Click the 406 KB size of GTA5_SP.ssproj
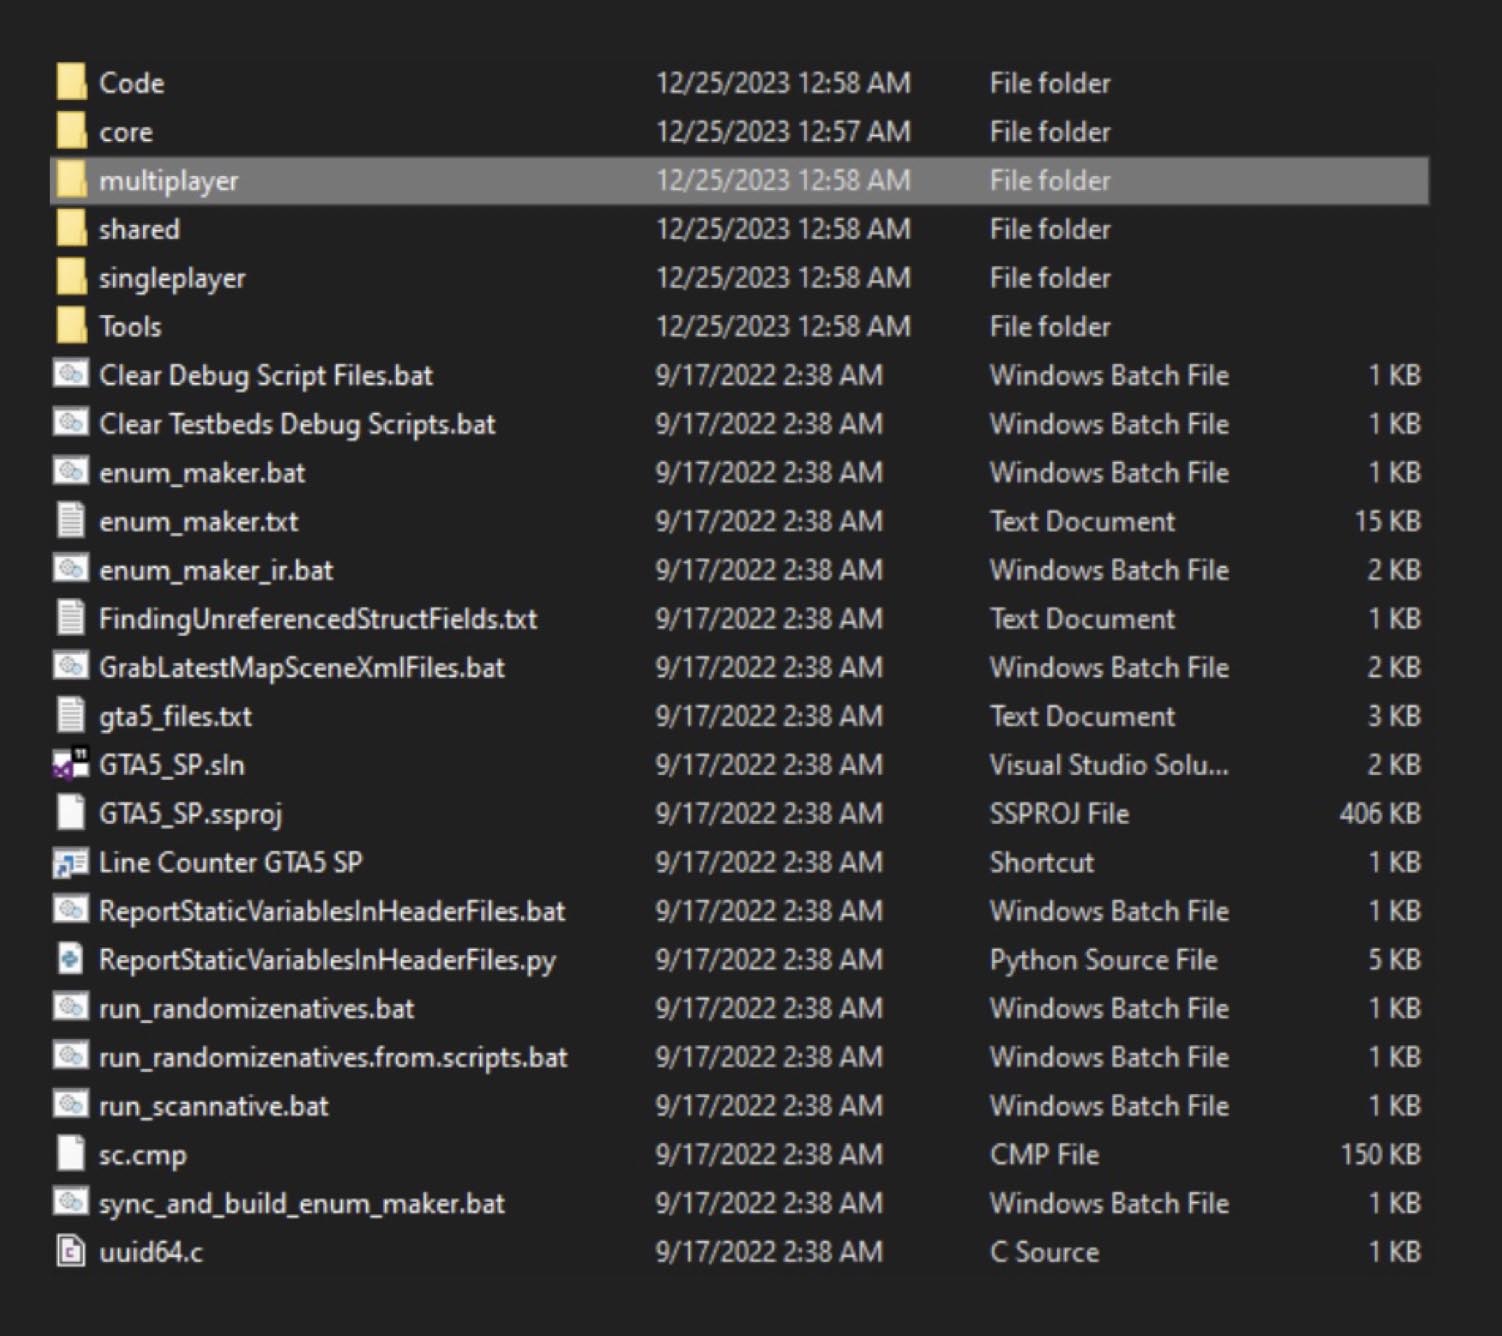 tap(1380, 813)
